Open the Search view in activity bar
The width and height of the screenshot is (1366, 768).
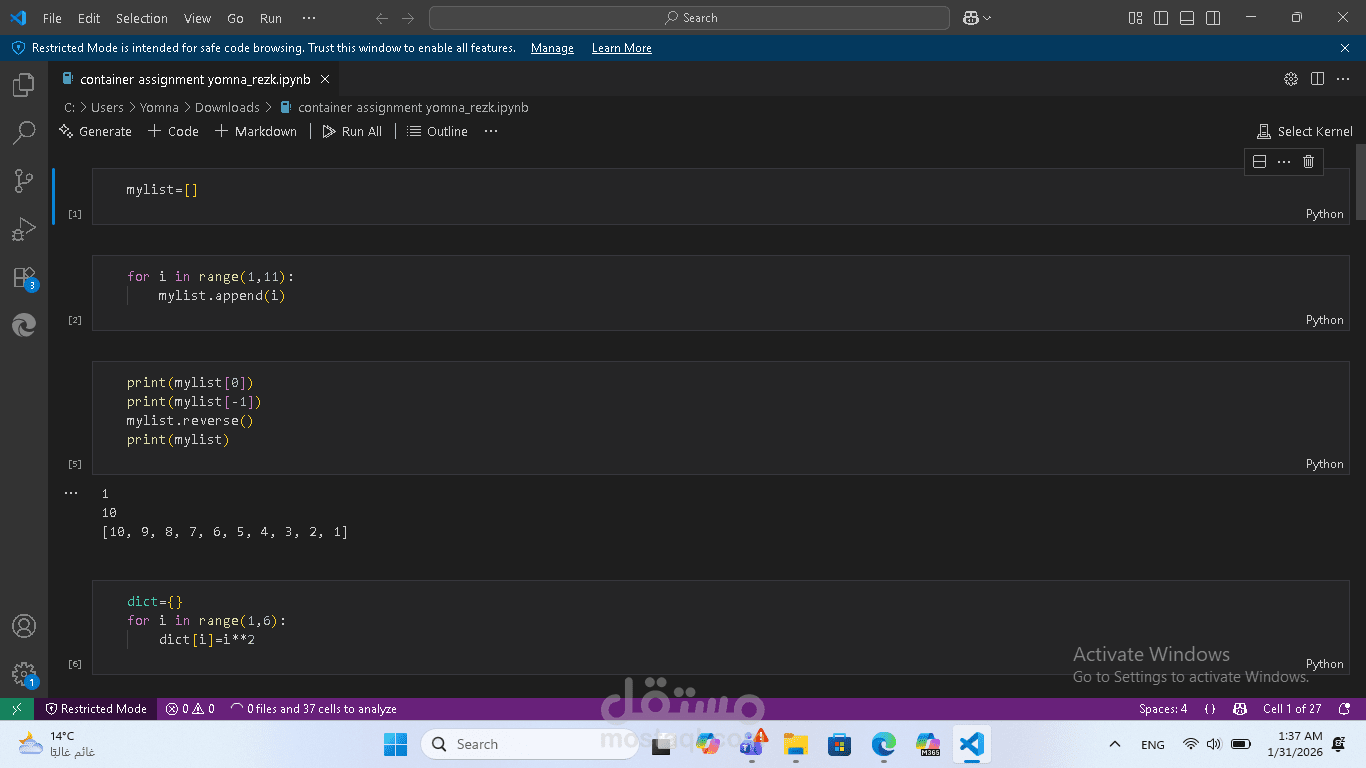click(24, 133)
